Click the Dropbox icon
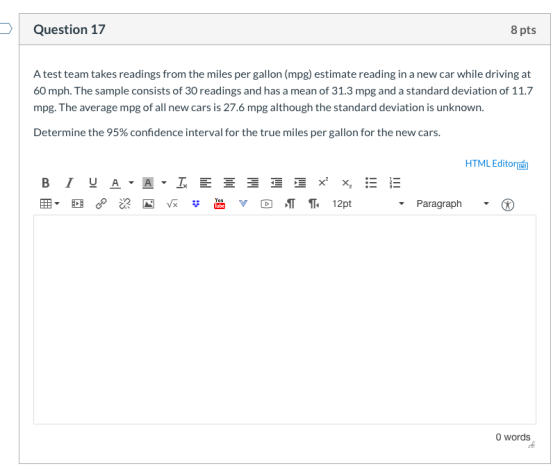 click(x=196, y=204)
